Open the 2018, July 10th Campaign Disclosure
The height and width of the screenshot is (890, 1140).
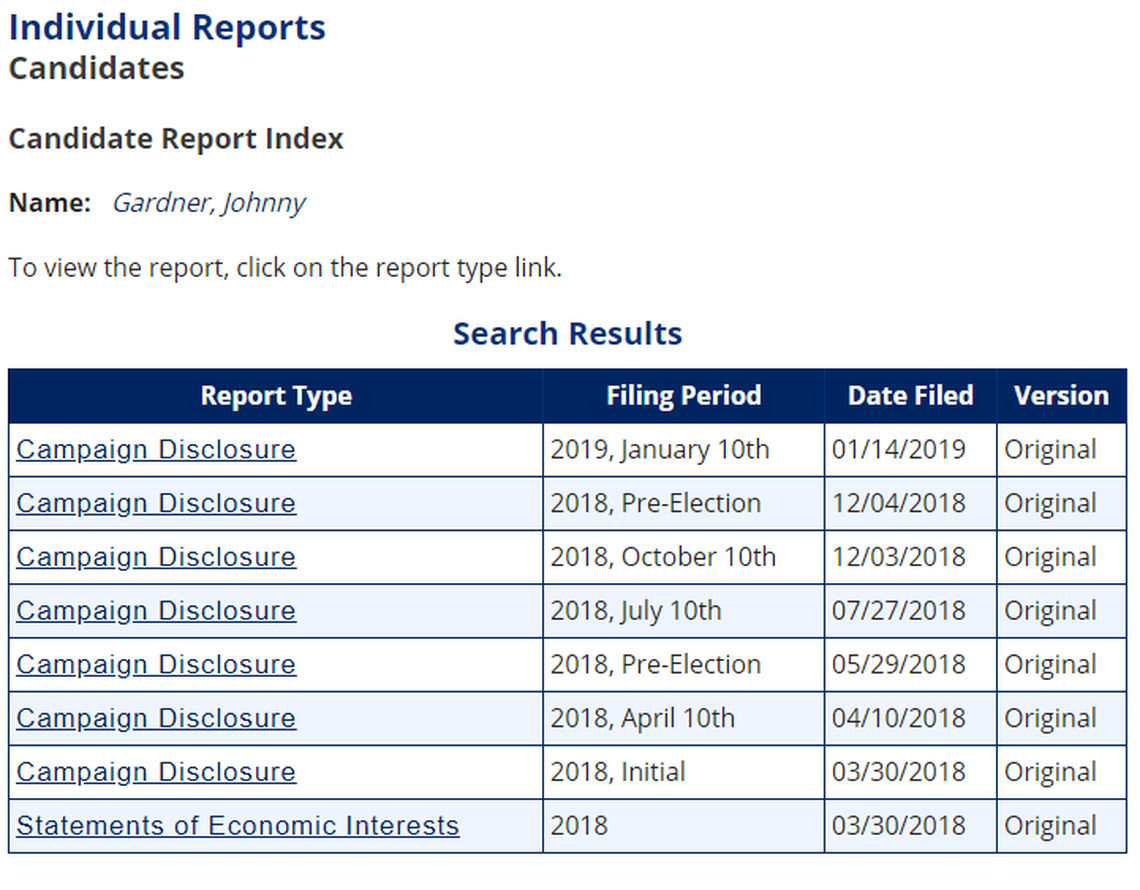(x=155, y=610)
